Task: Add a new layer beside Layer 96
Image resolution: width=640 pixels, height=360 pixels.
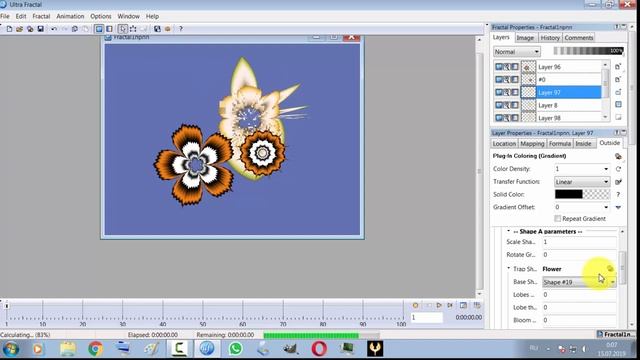Action: click(618, 67)
